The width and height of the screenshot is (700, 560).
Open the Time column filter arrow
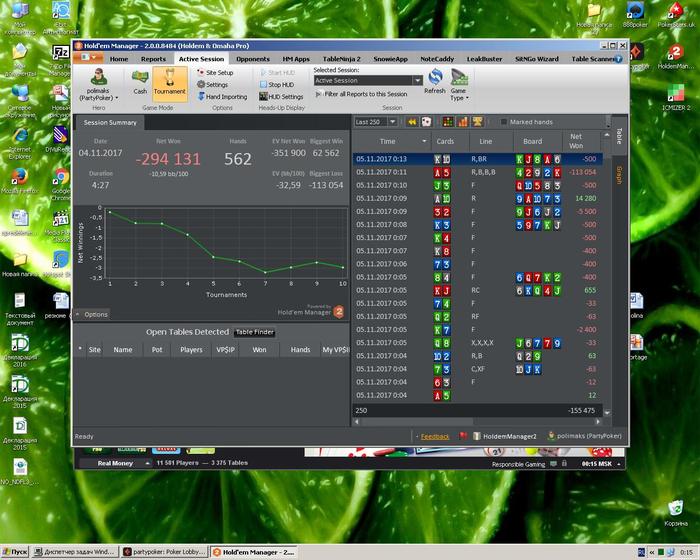424,141
